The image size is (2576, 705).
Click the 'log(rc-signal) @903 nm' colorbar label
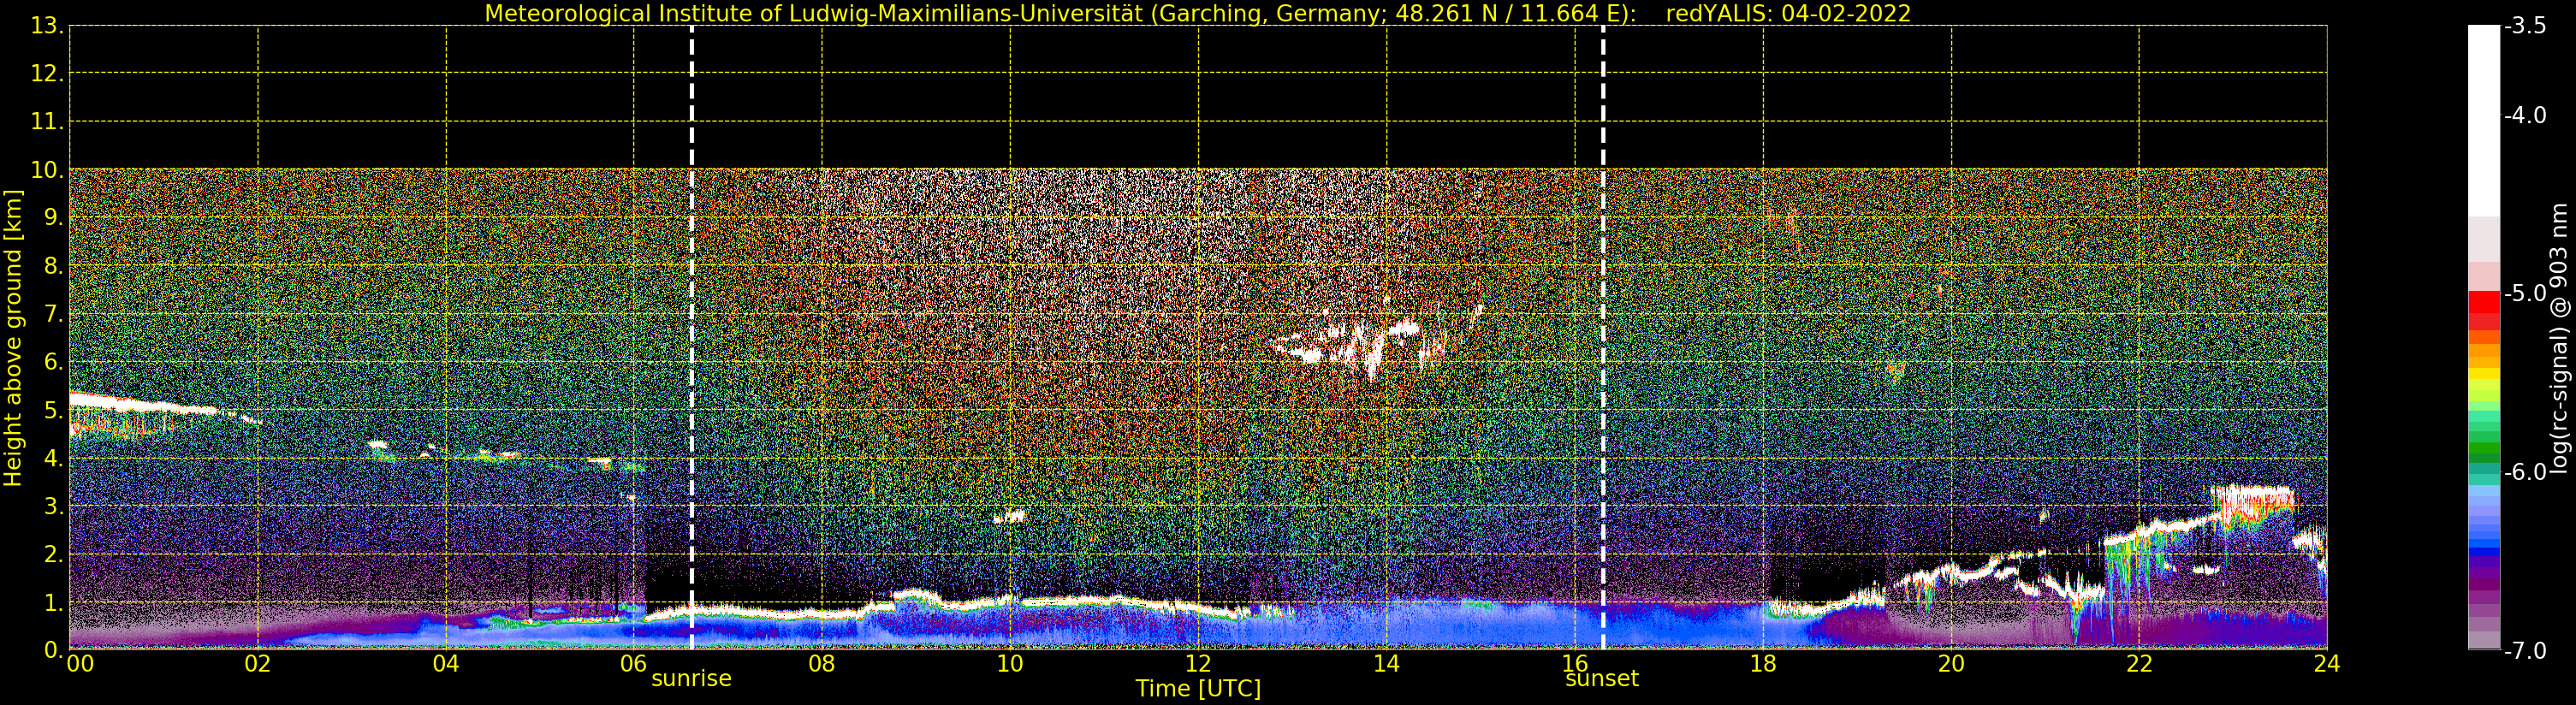tap(2559, 338)
